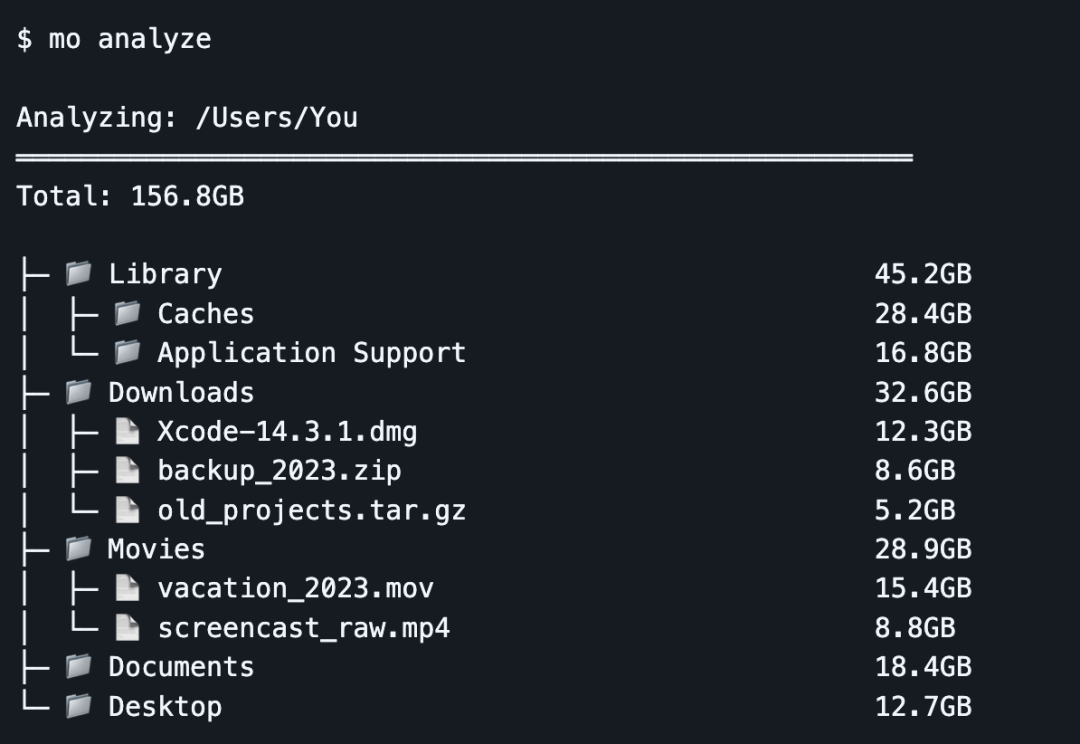This screenshot has height=744, width=1080.
Task: Select the backup_2023.zip file name
Action: (280, 471)
